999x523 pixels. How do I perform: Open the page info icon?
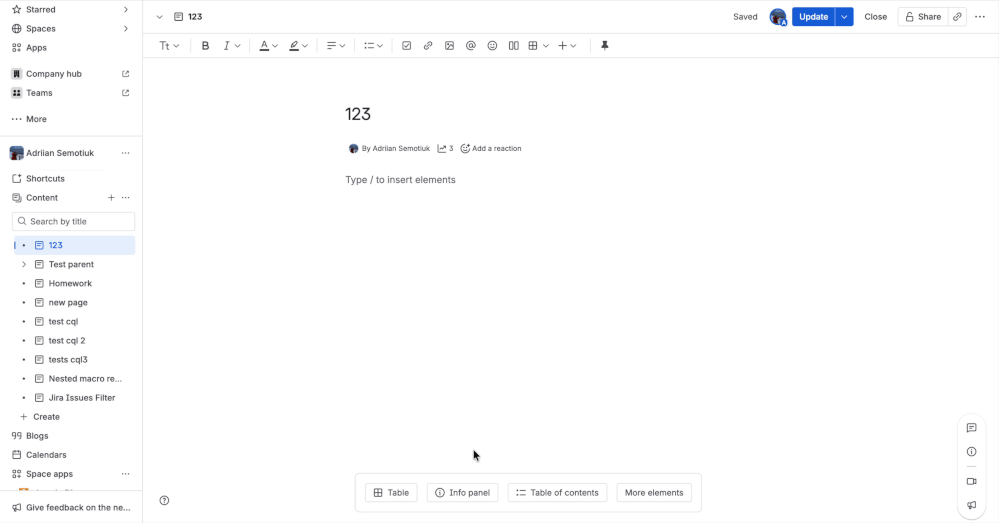(x=972, y=452)
